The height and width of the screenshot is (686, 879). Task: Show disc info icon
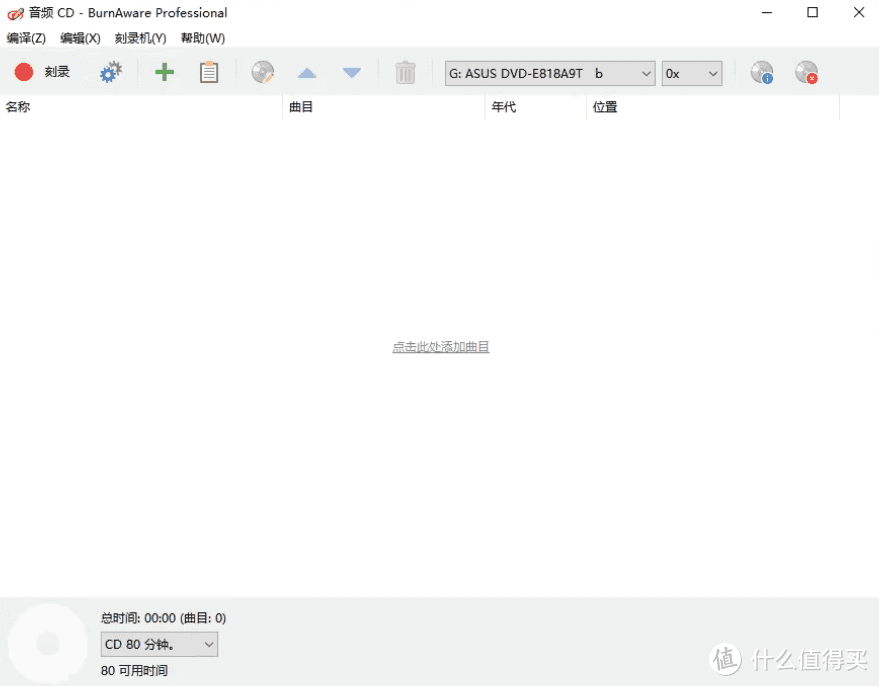[x=762, y=72]
